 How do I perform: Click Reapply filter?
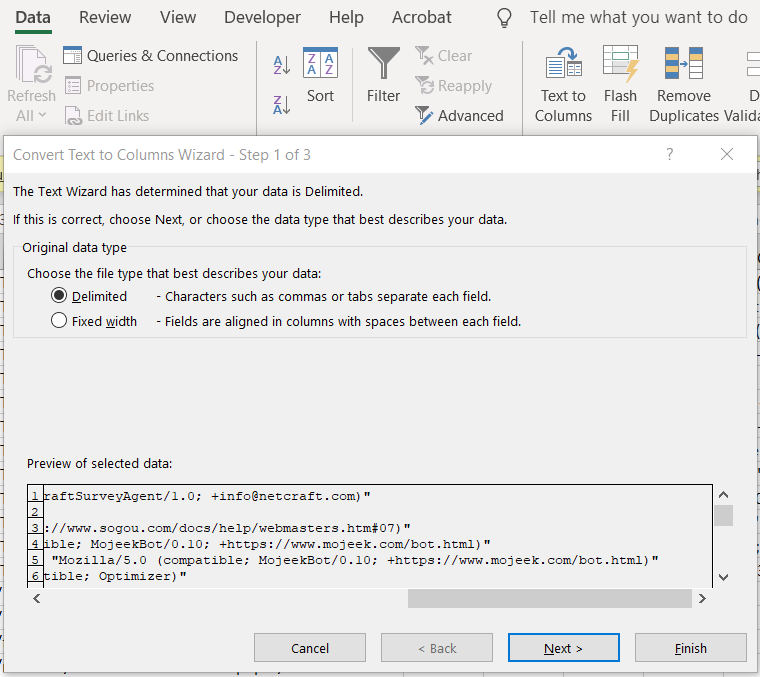[x=454, y=86]
